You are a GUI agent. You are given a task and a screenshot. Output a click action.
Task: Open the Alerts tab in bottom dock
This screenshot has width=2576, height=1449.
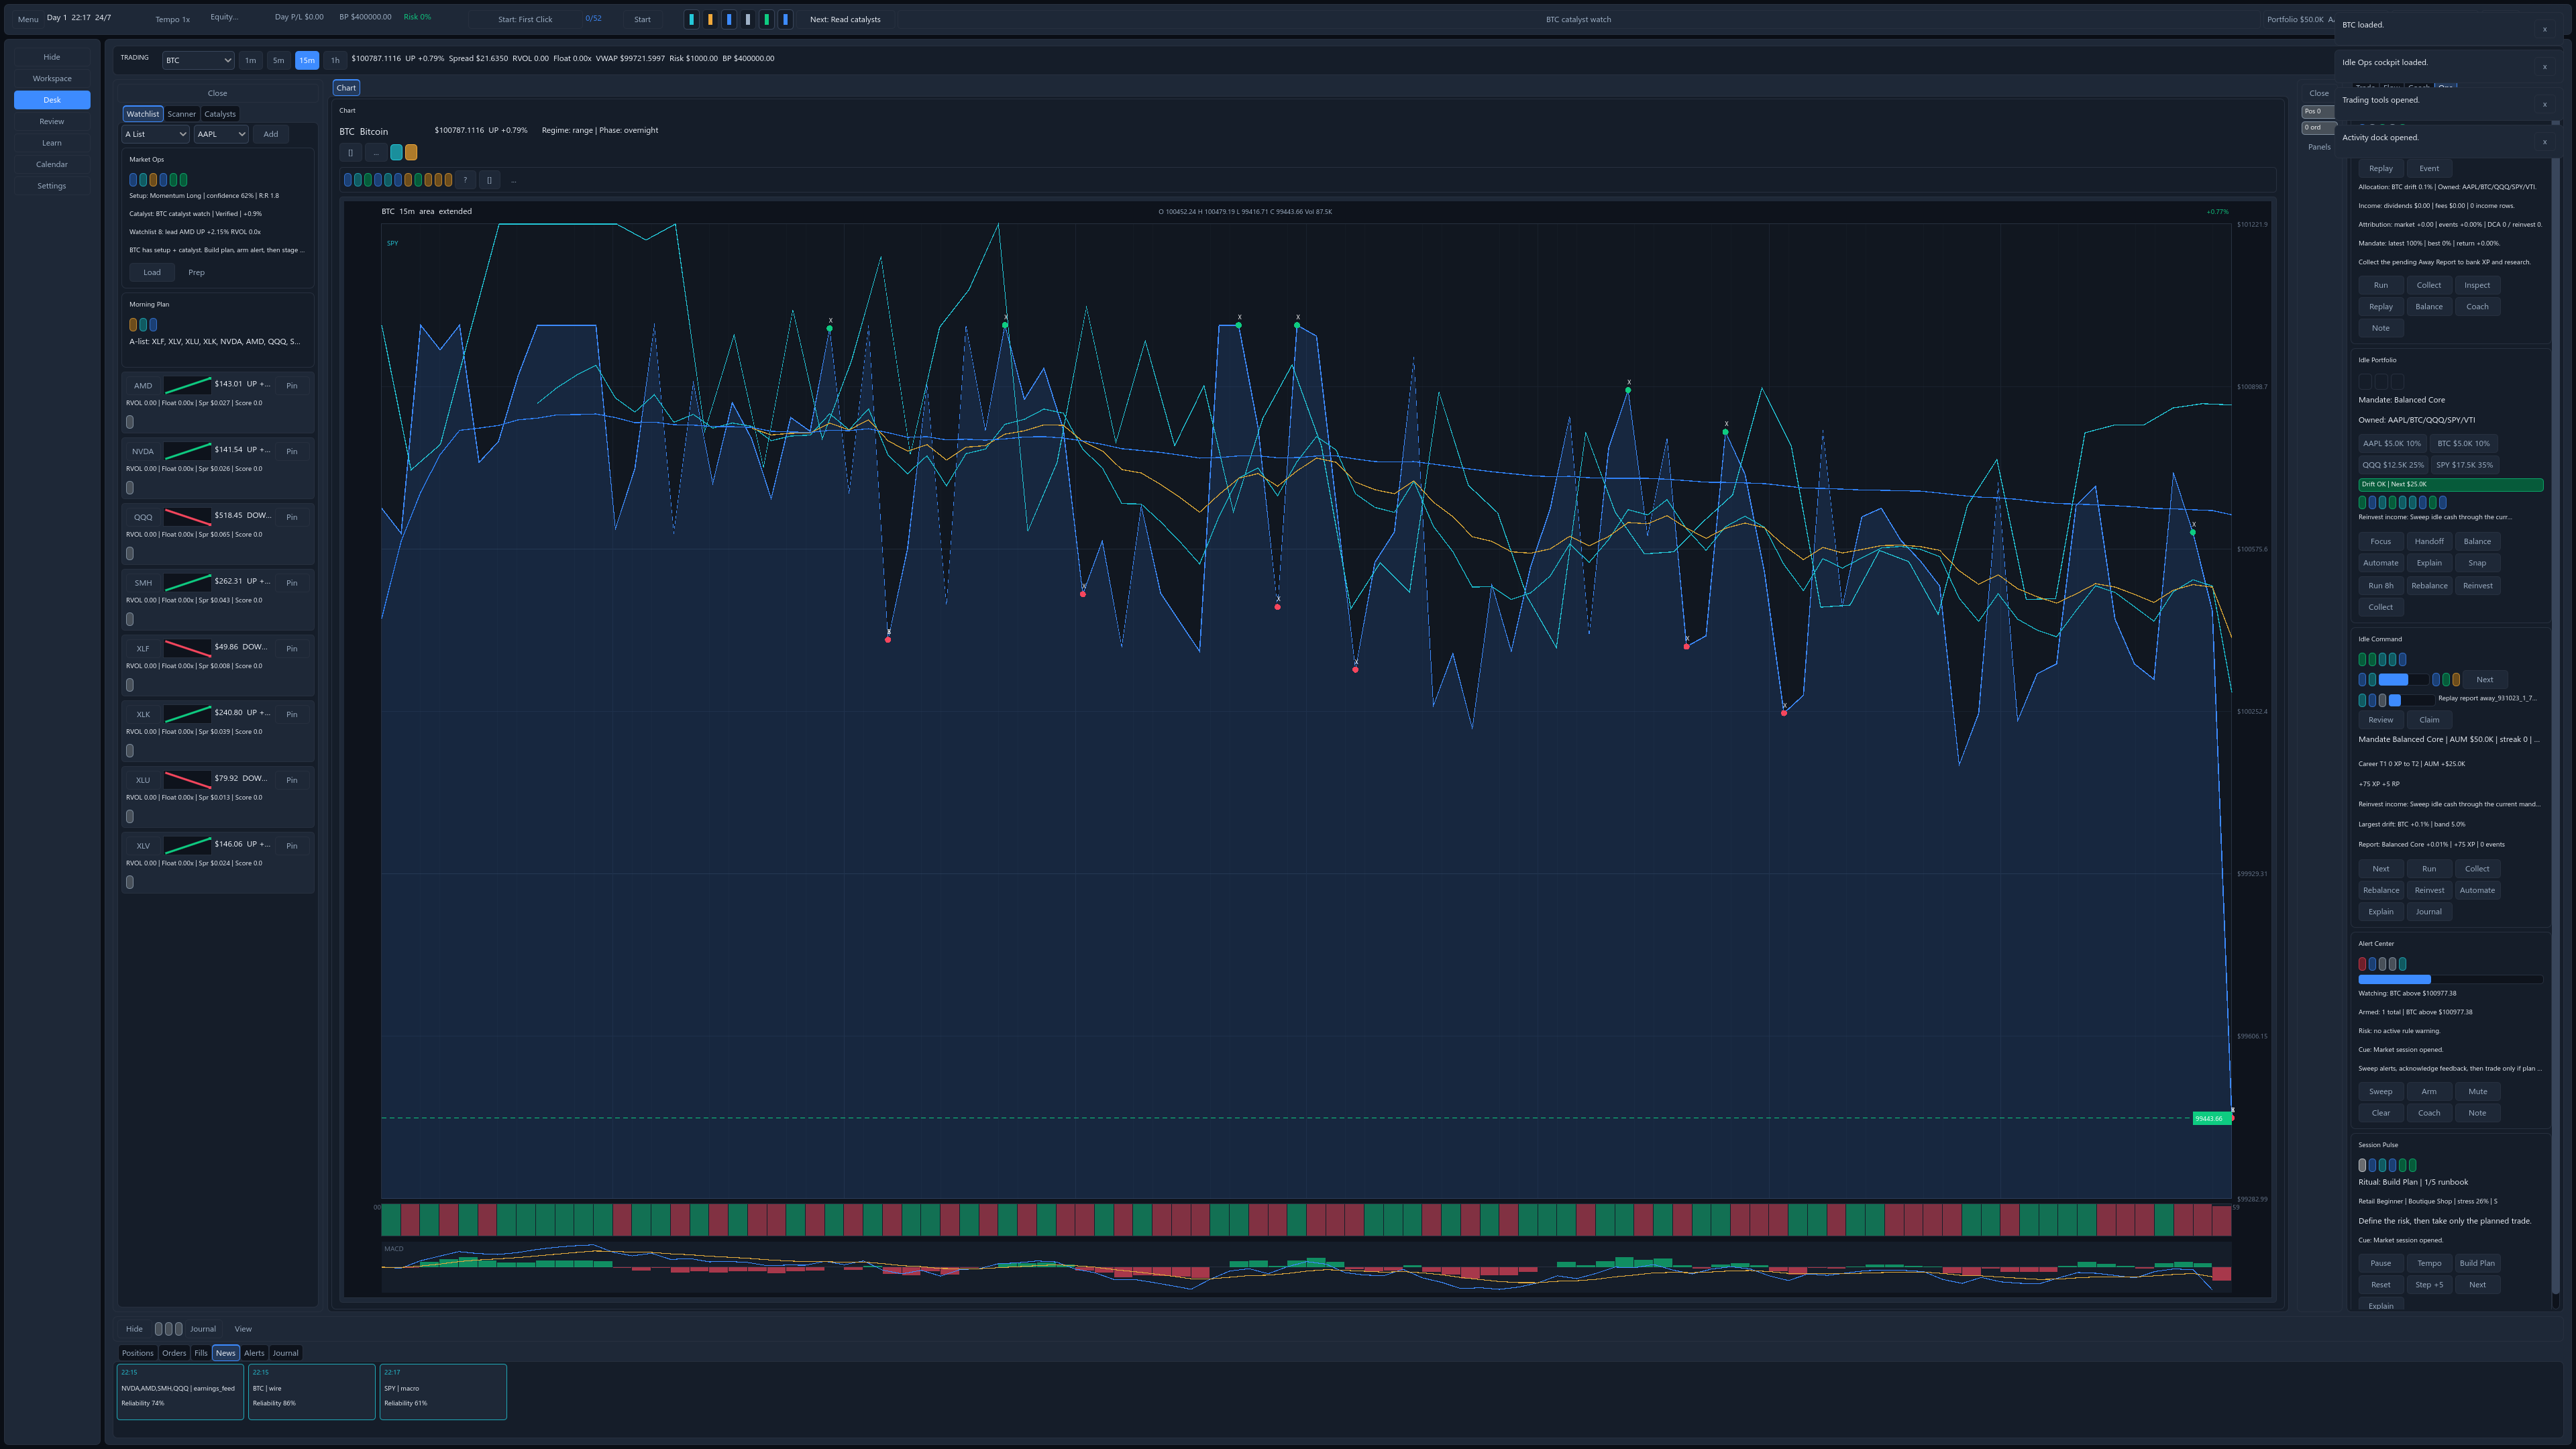pyautogui.click(x=255, y=1353)
